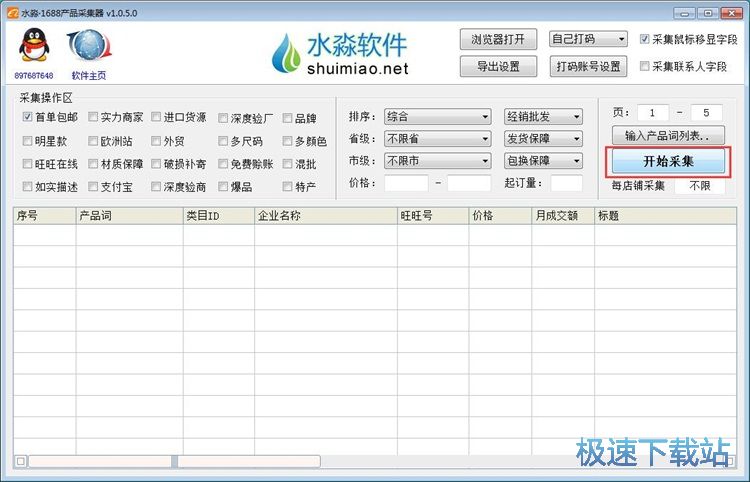Click the scrollbar left arrow button

[21, 461]
